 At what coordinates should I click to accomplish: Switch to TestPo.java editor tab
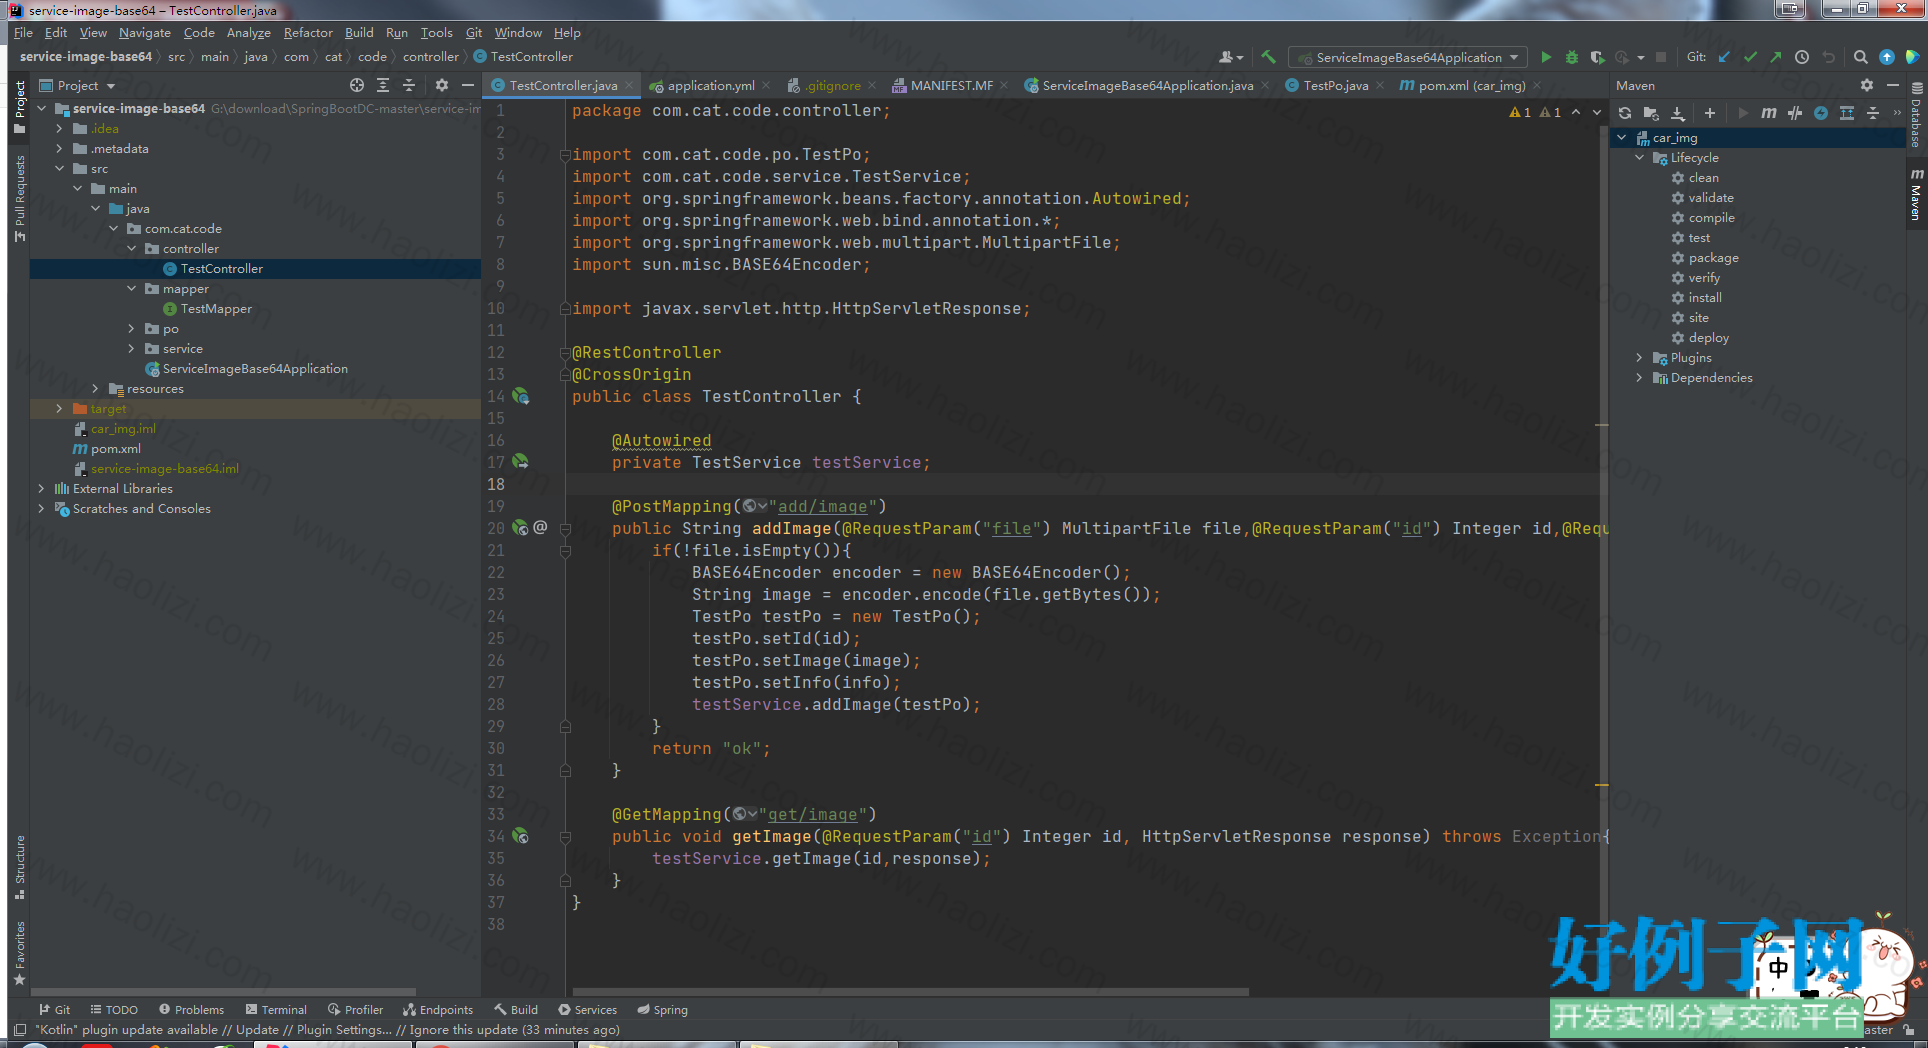[1335, 85]
